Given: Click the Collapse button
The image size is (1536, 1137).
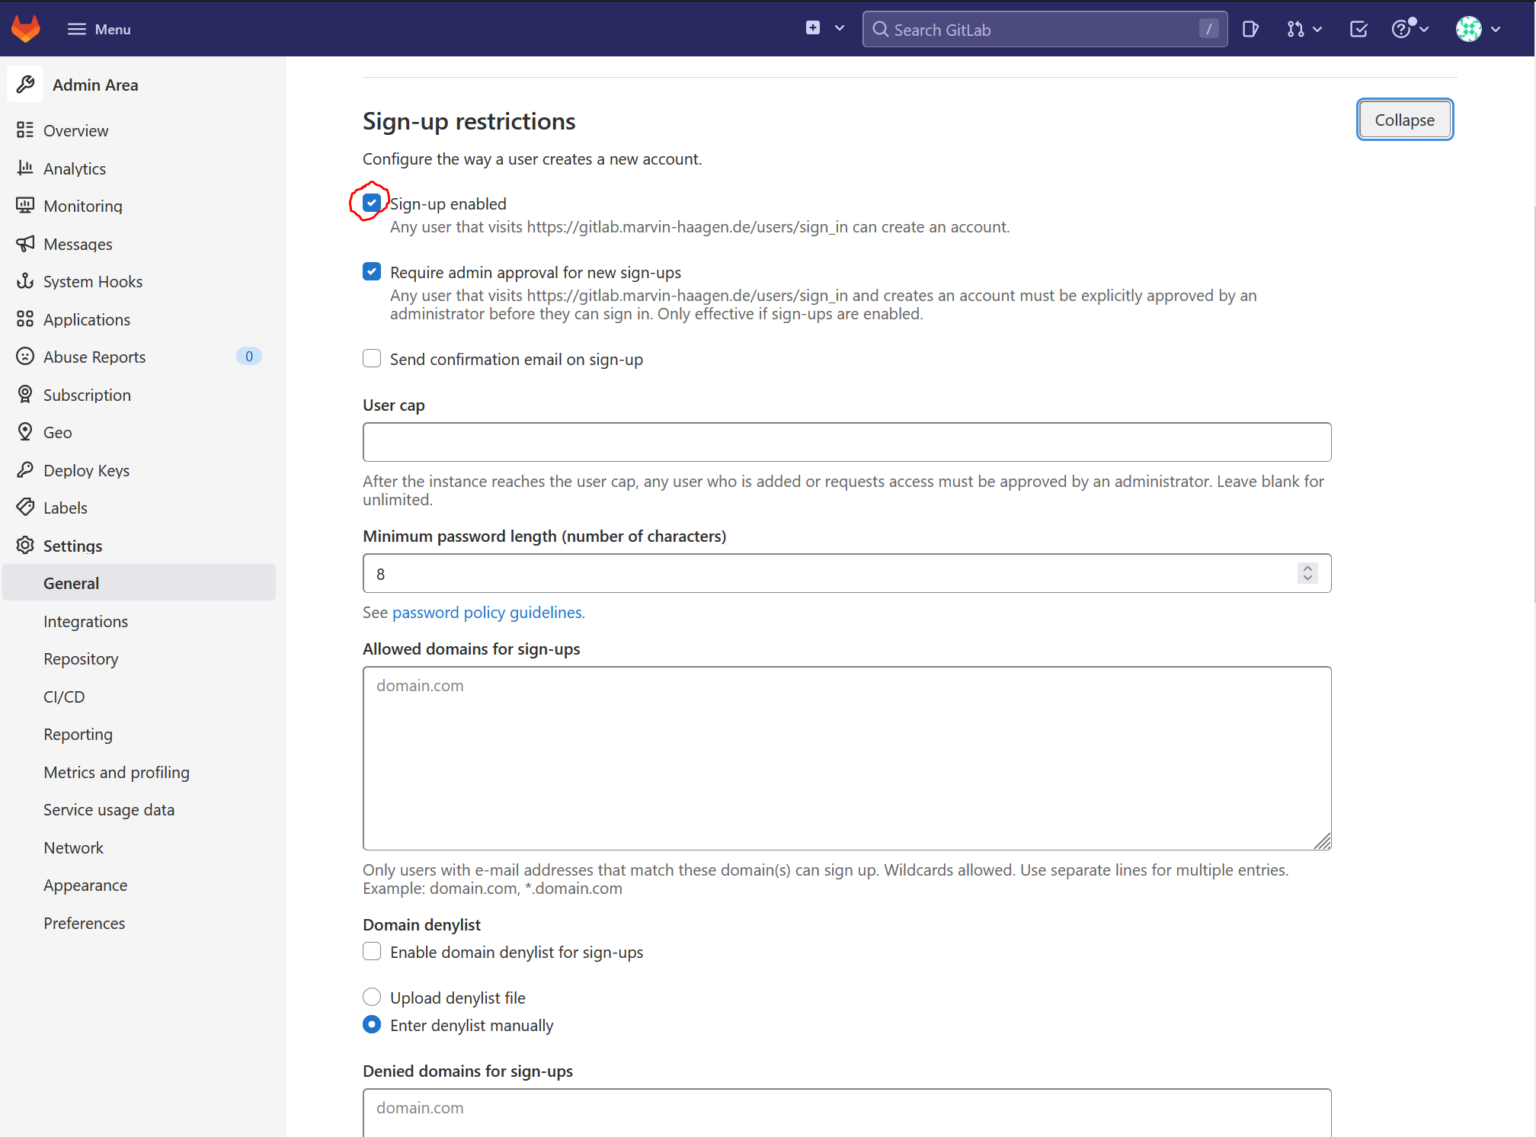Looking at the screenshot, I should coord(1404,119).
